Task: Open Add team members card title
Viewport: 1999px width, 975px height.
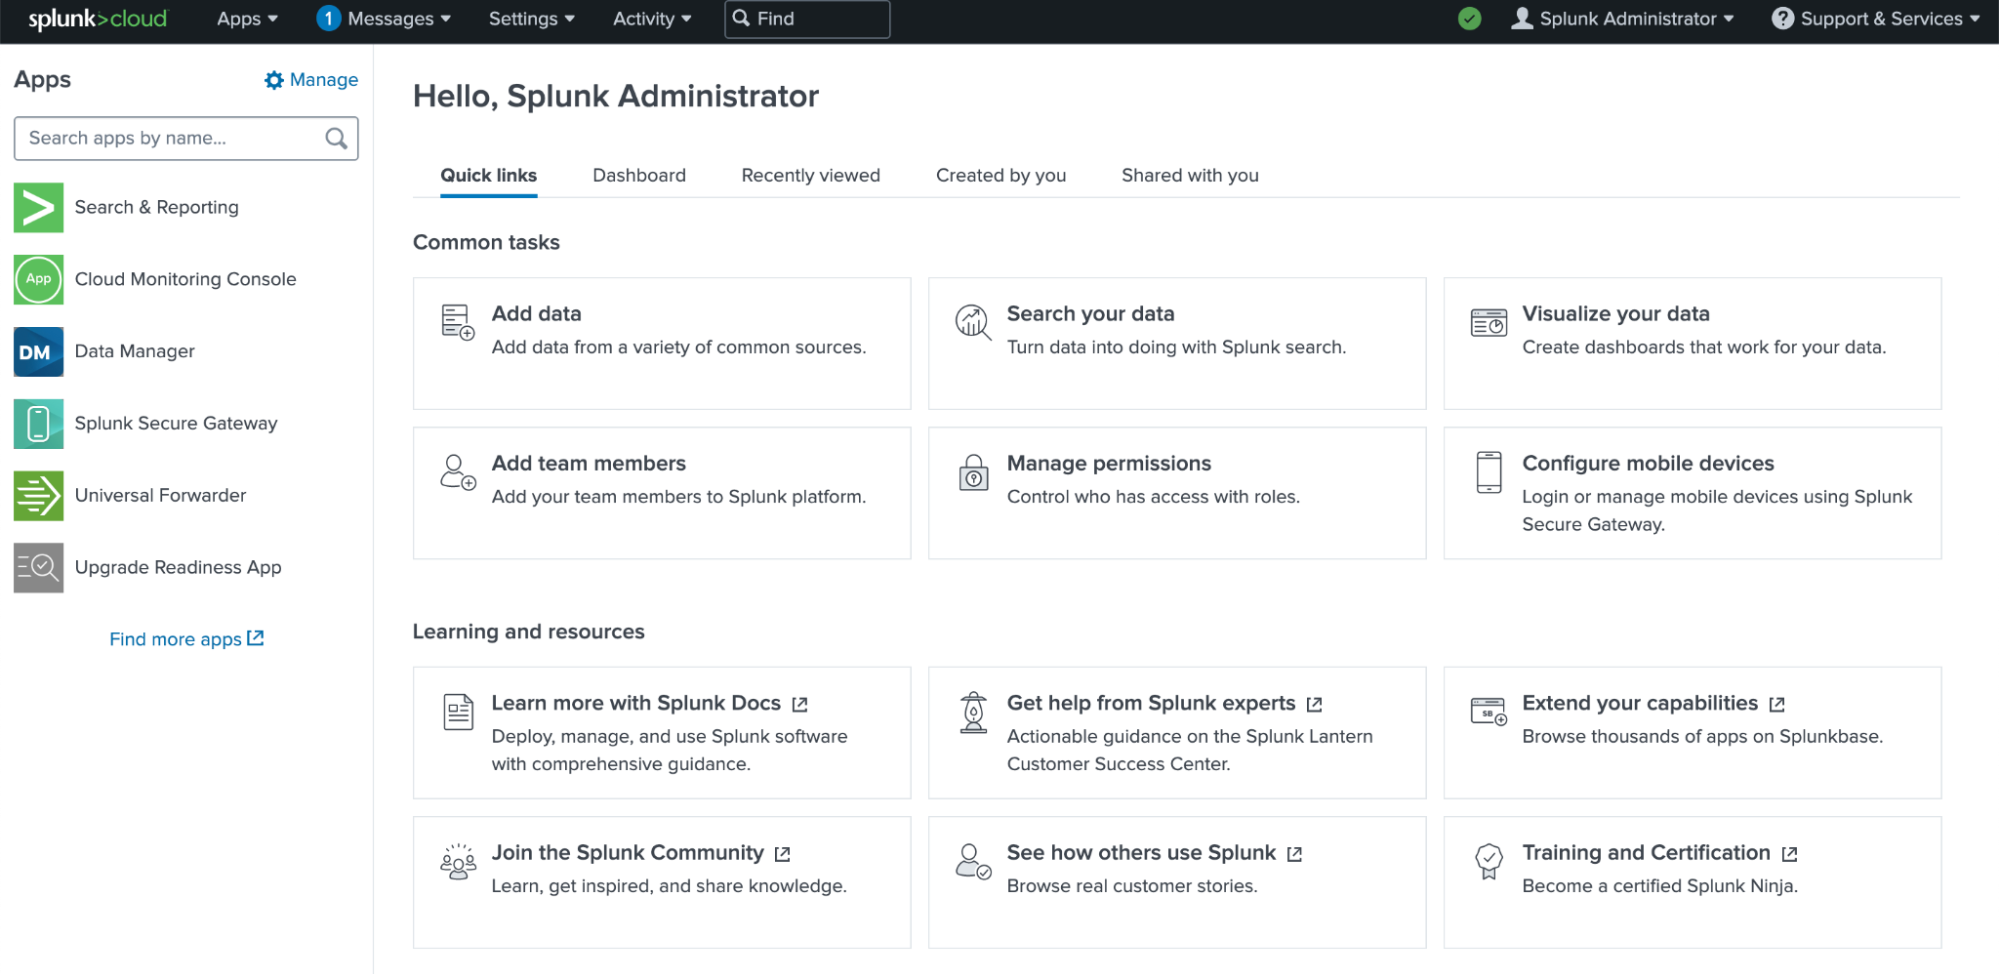Action: (x=589, y=463)
